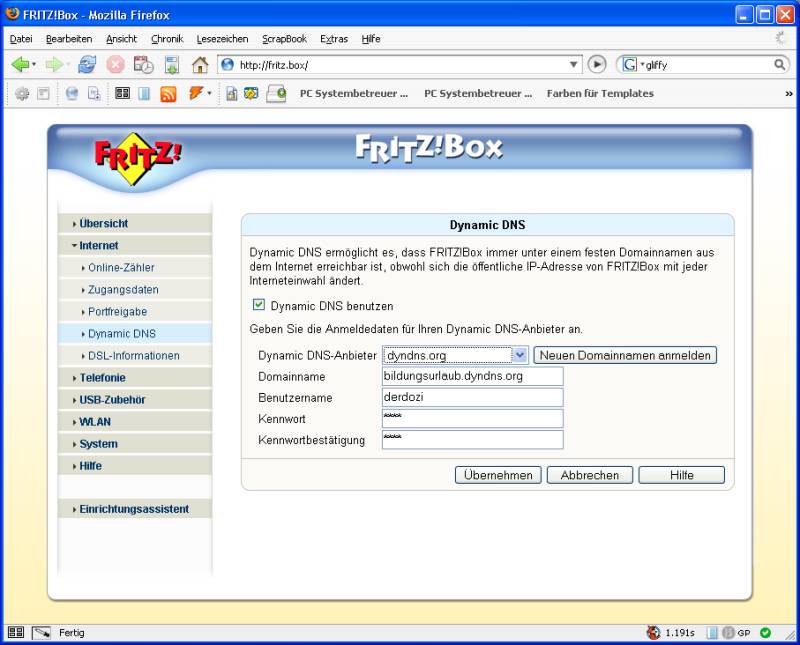Click the blue sidebar panel toolbar icon
The height and width of the screenshot is (645, 800).
(144, 93)
